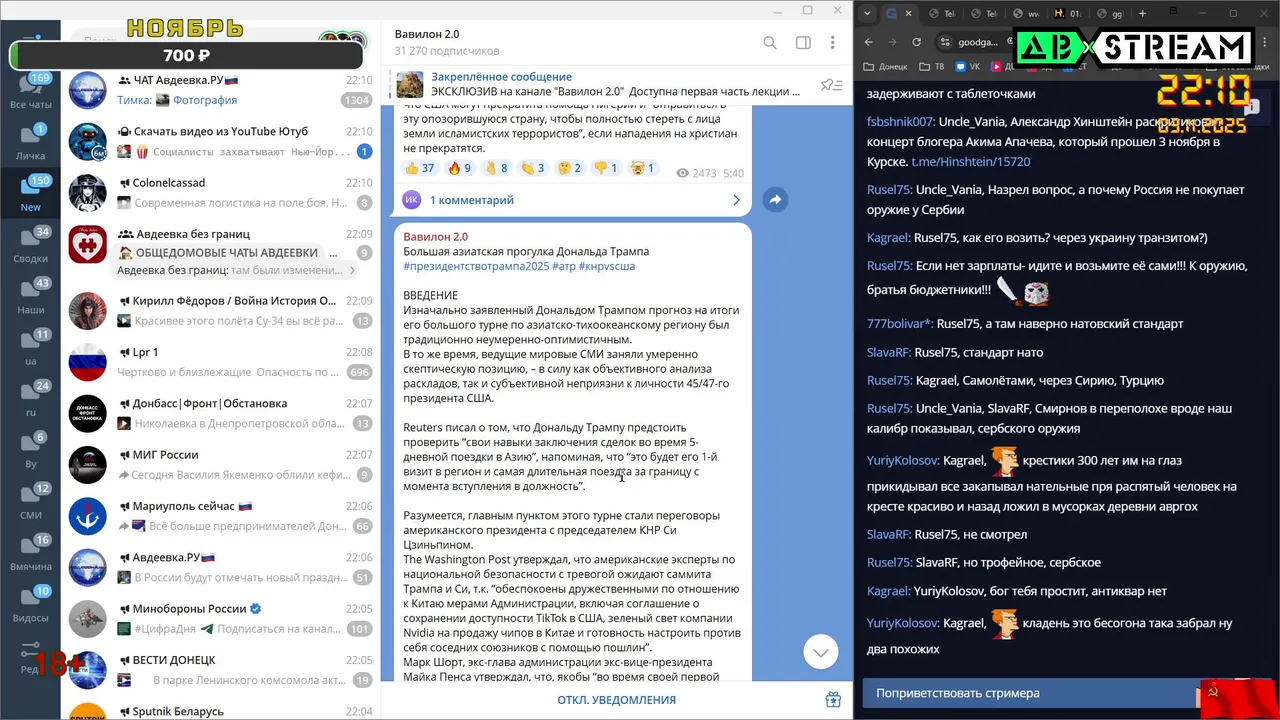Reload the goodgame browser page

(x=917, y=42)
